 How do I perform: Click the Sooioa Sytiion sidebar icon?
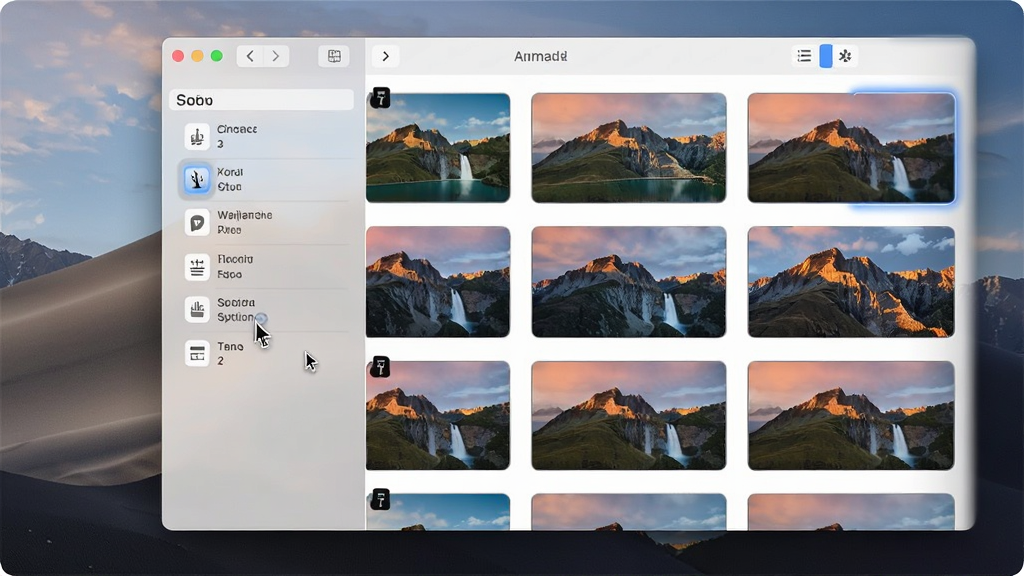point(197,310)
